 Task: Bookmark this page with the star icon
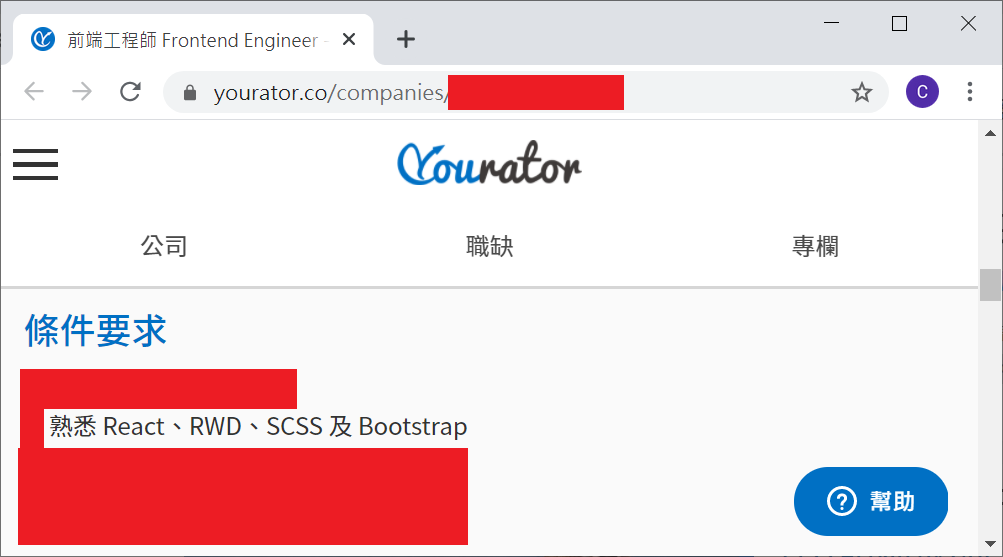click(862, 93)
